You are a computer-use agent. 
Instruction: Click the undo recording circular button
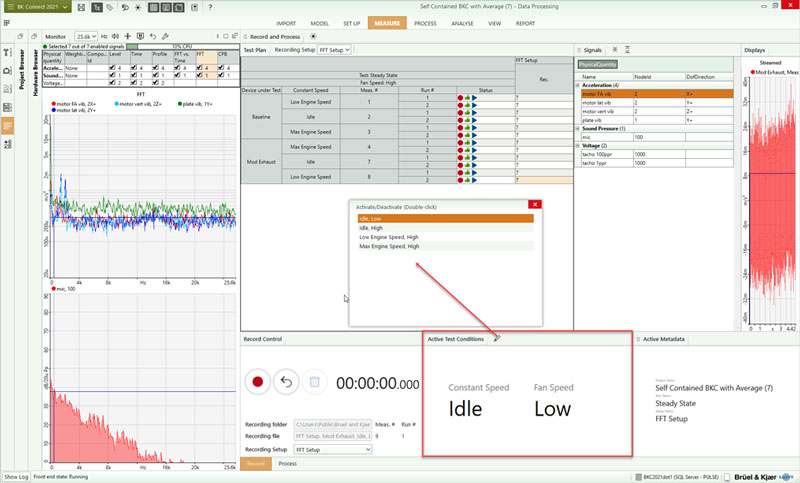(x=286, y=382)
